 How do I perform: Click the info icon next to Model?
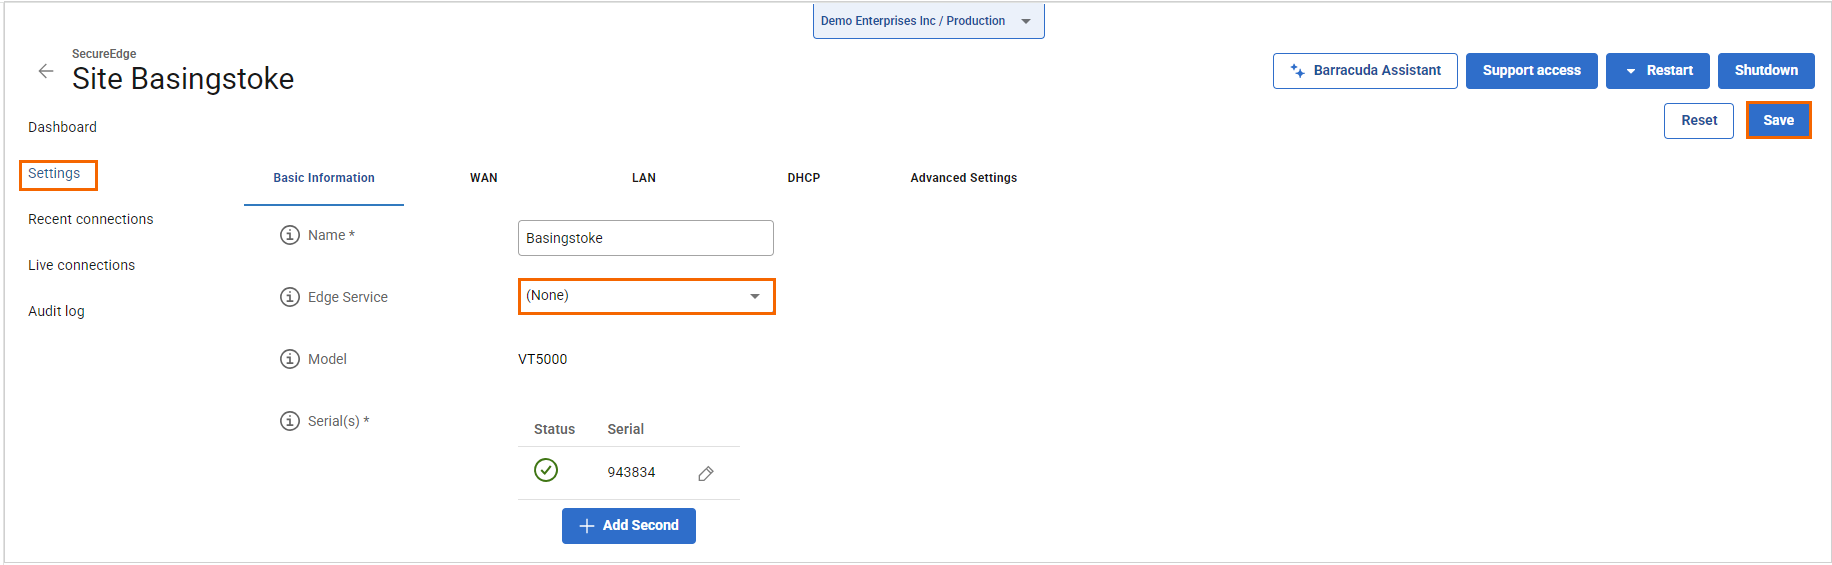click(x=290, y=359)
